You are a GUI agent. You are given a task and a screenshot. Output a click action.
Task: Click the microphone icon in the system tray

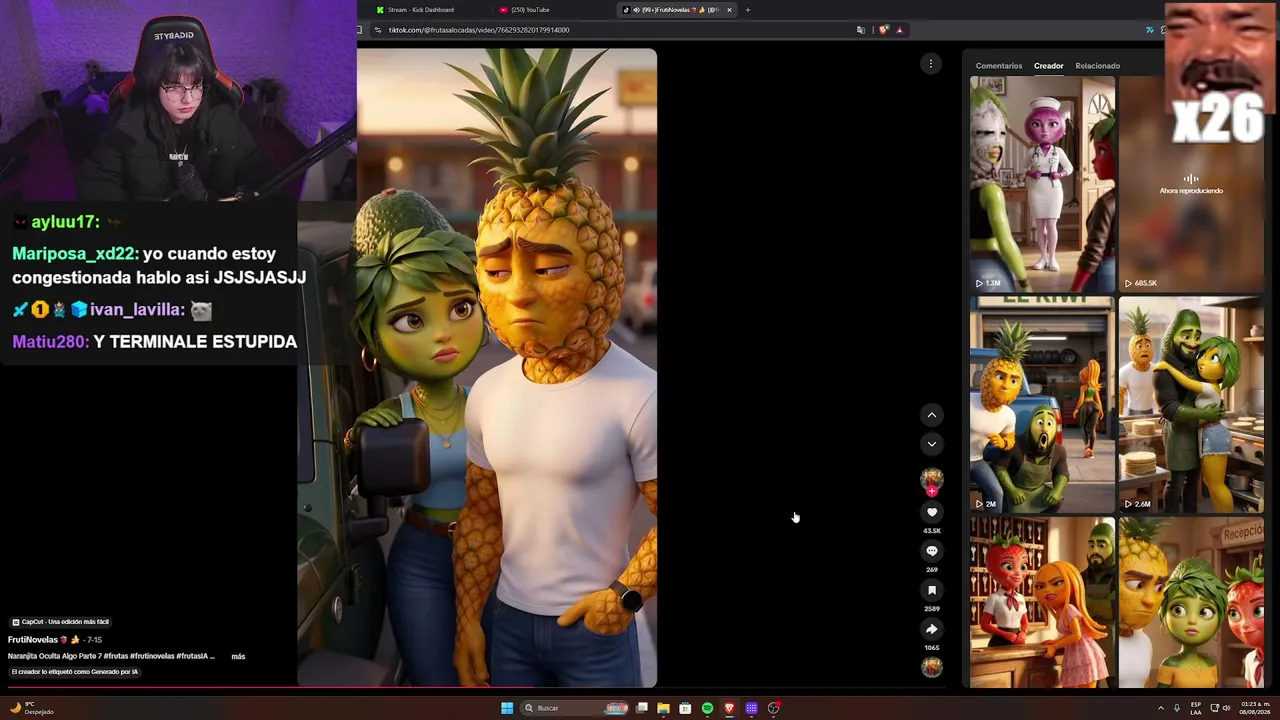pos(1177,708)
